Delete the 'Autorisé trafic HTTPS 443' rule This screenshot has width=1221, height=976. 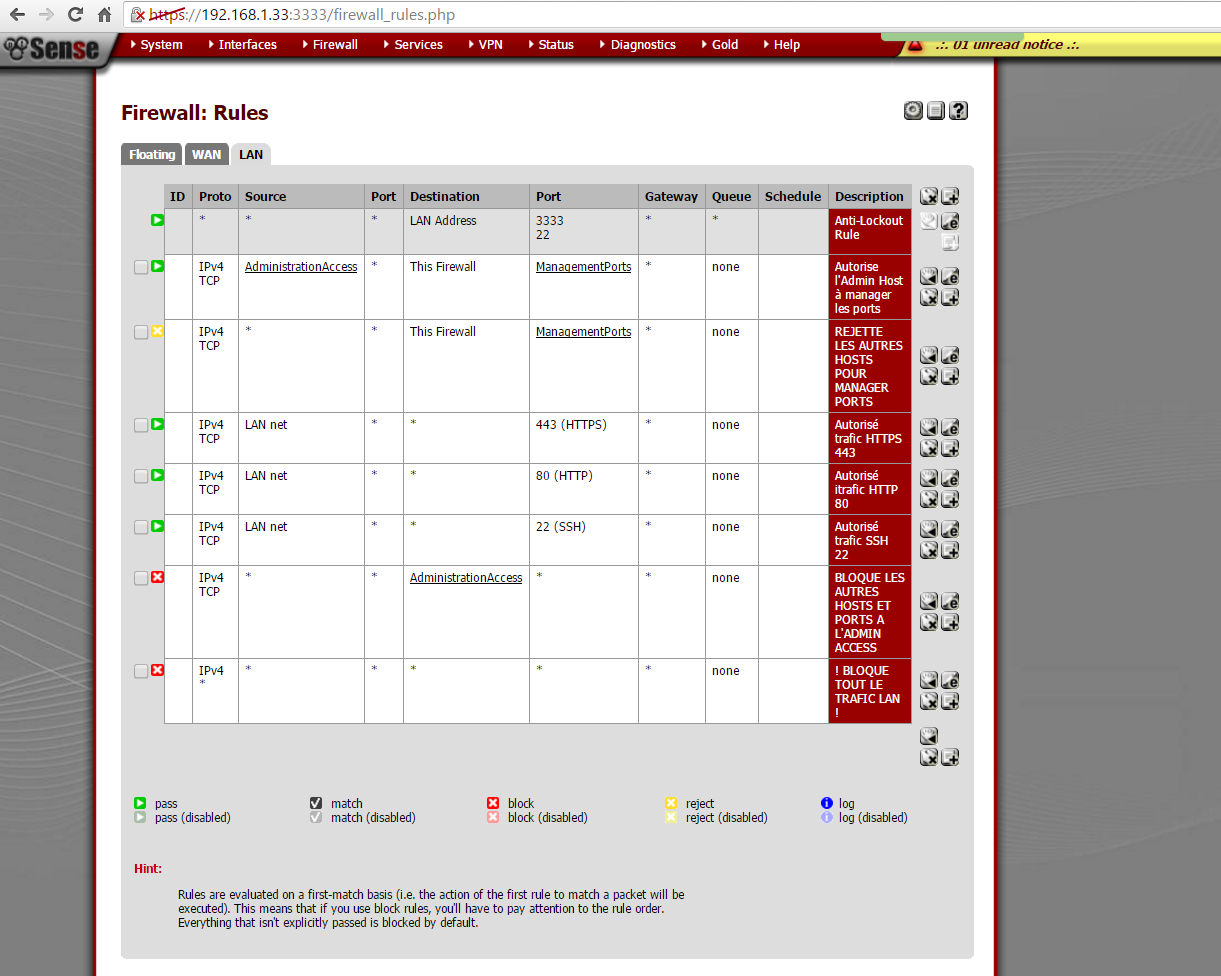[929, 448]
